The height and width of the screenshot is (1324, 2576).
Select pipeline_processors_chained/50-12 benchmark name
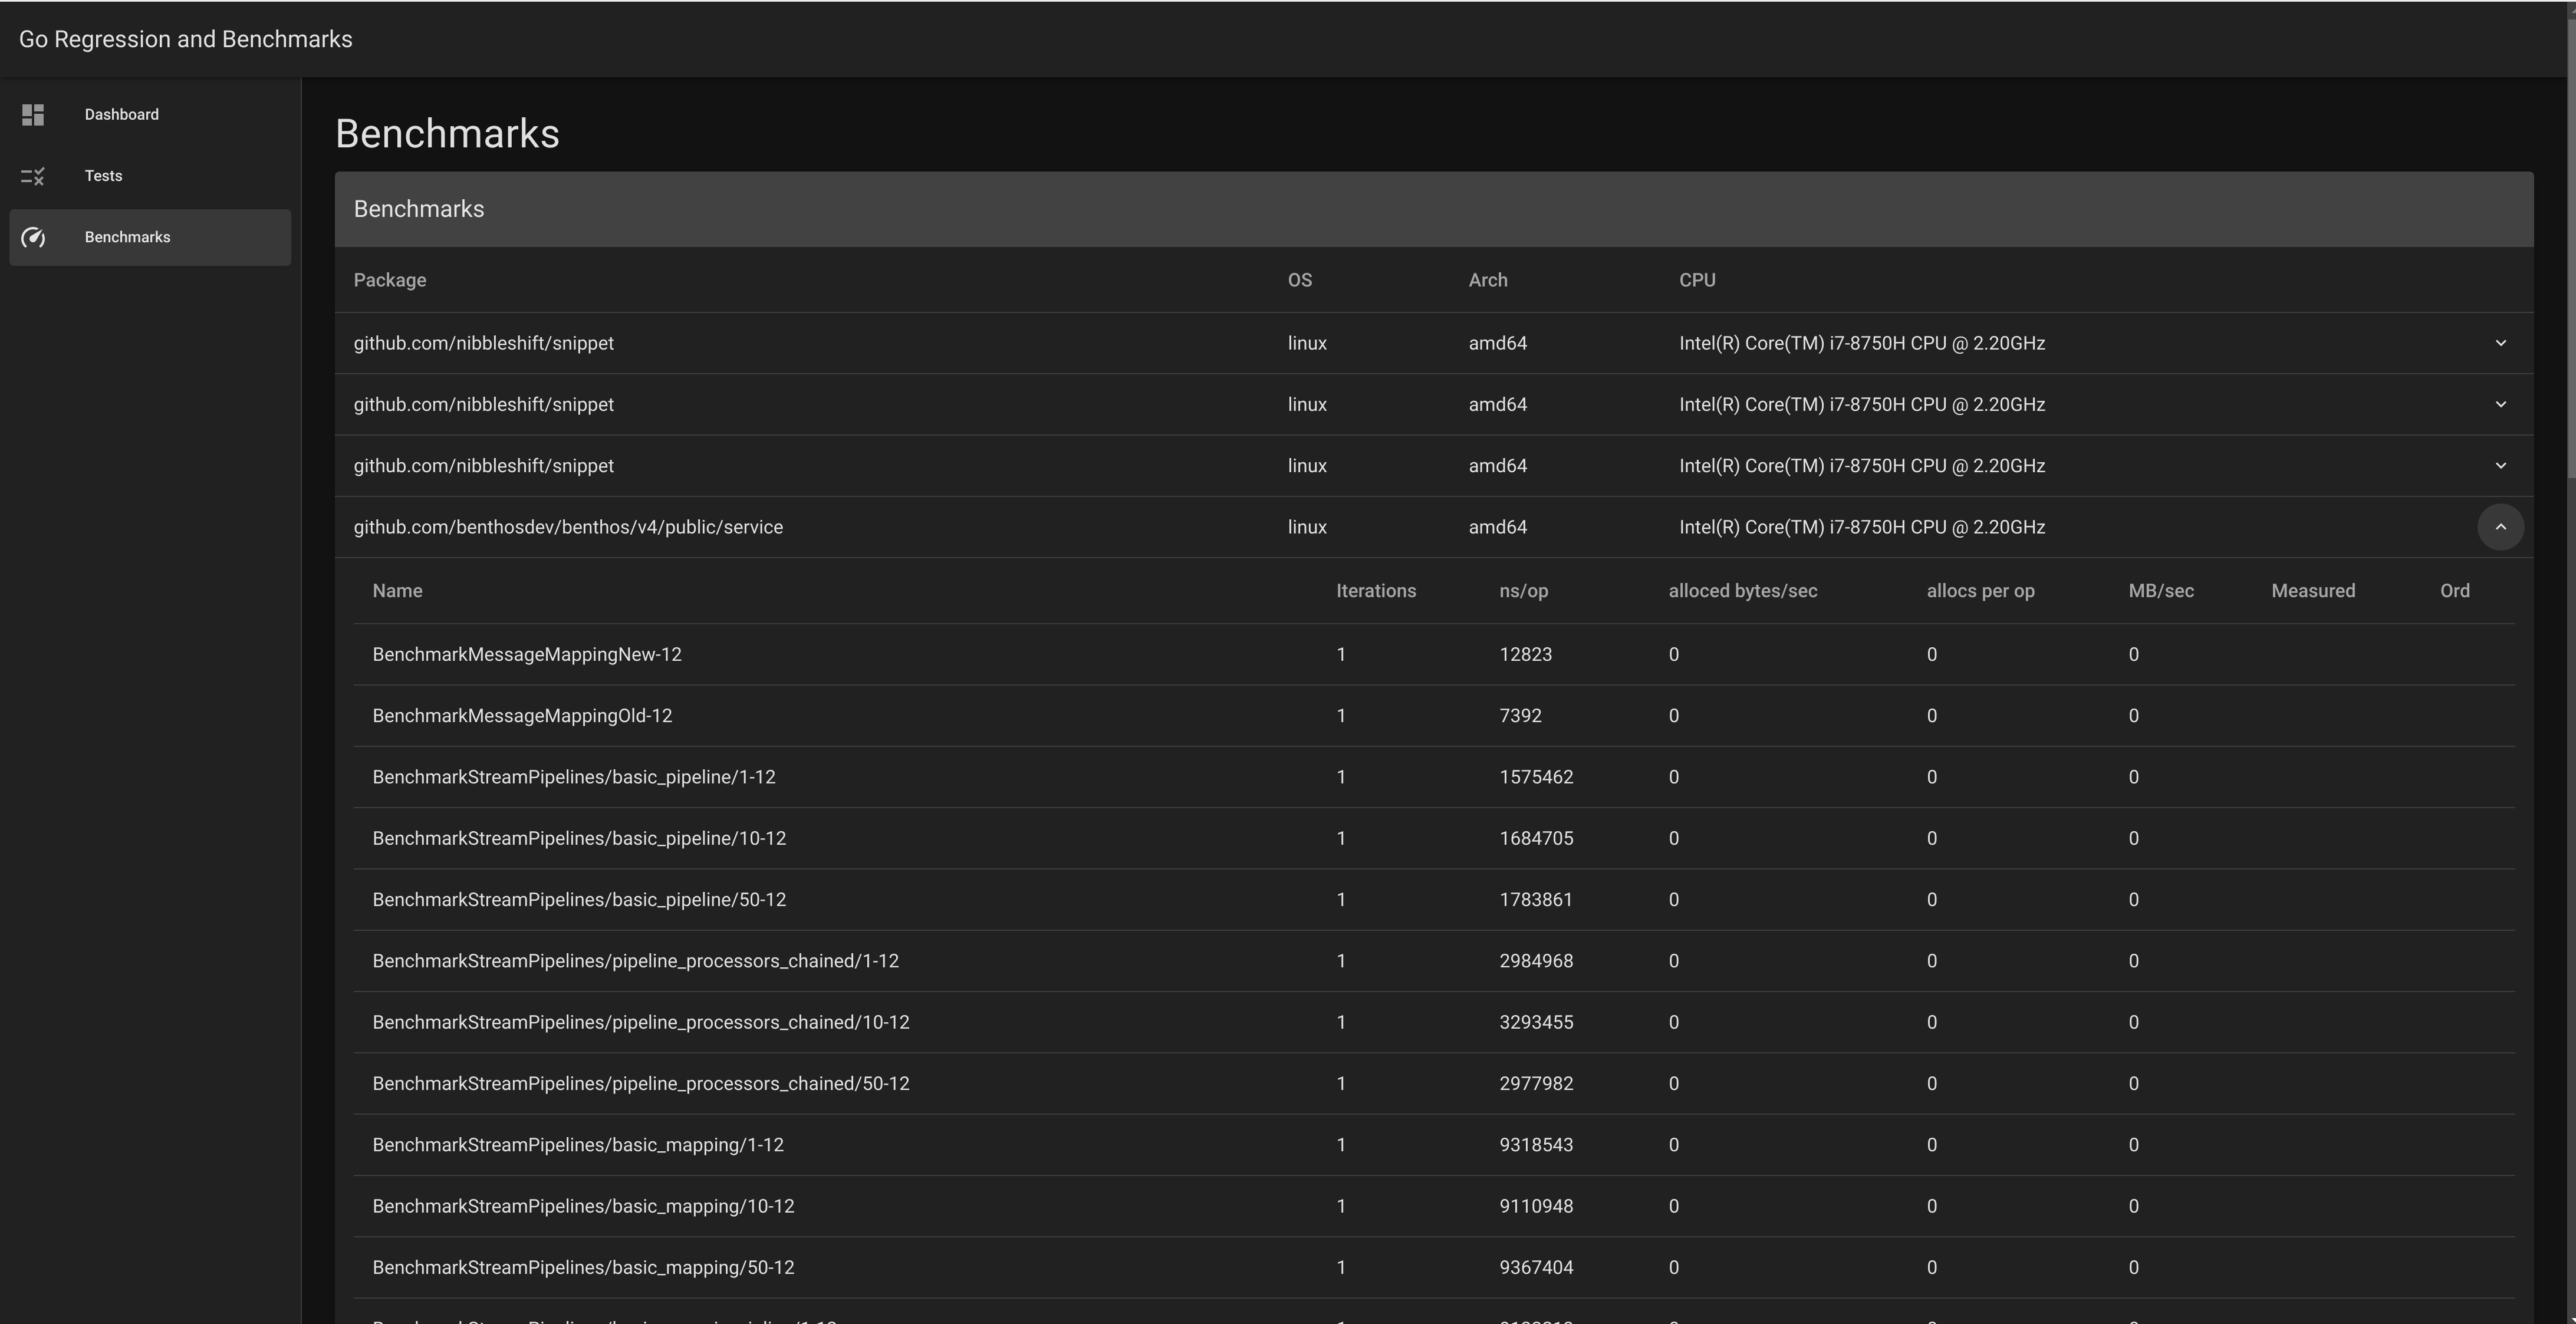641,1084
